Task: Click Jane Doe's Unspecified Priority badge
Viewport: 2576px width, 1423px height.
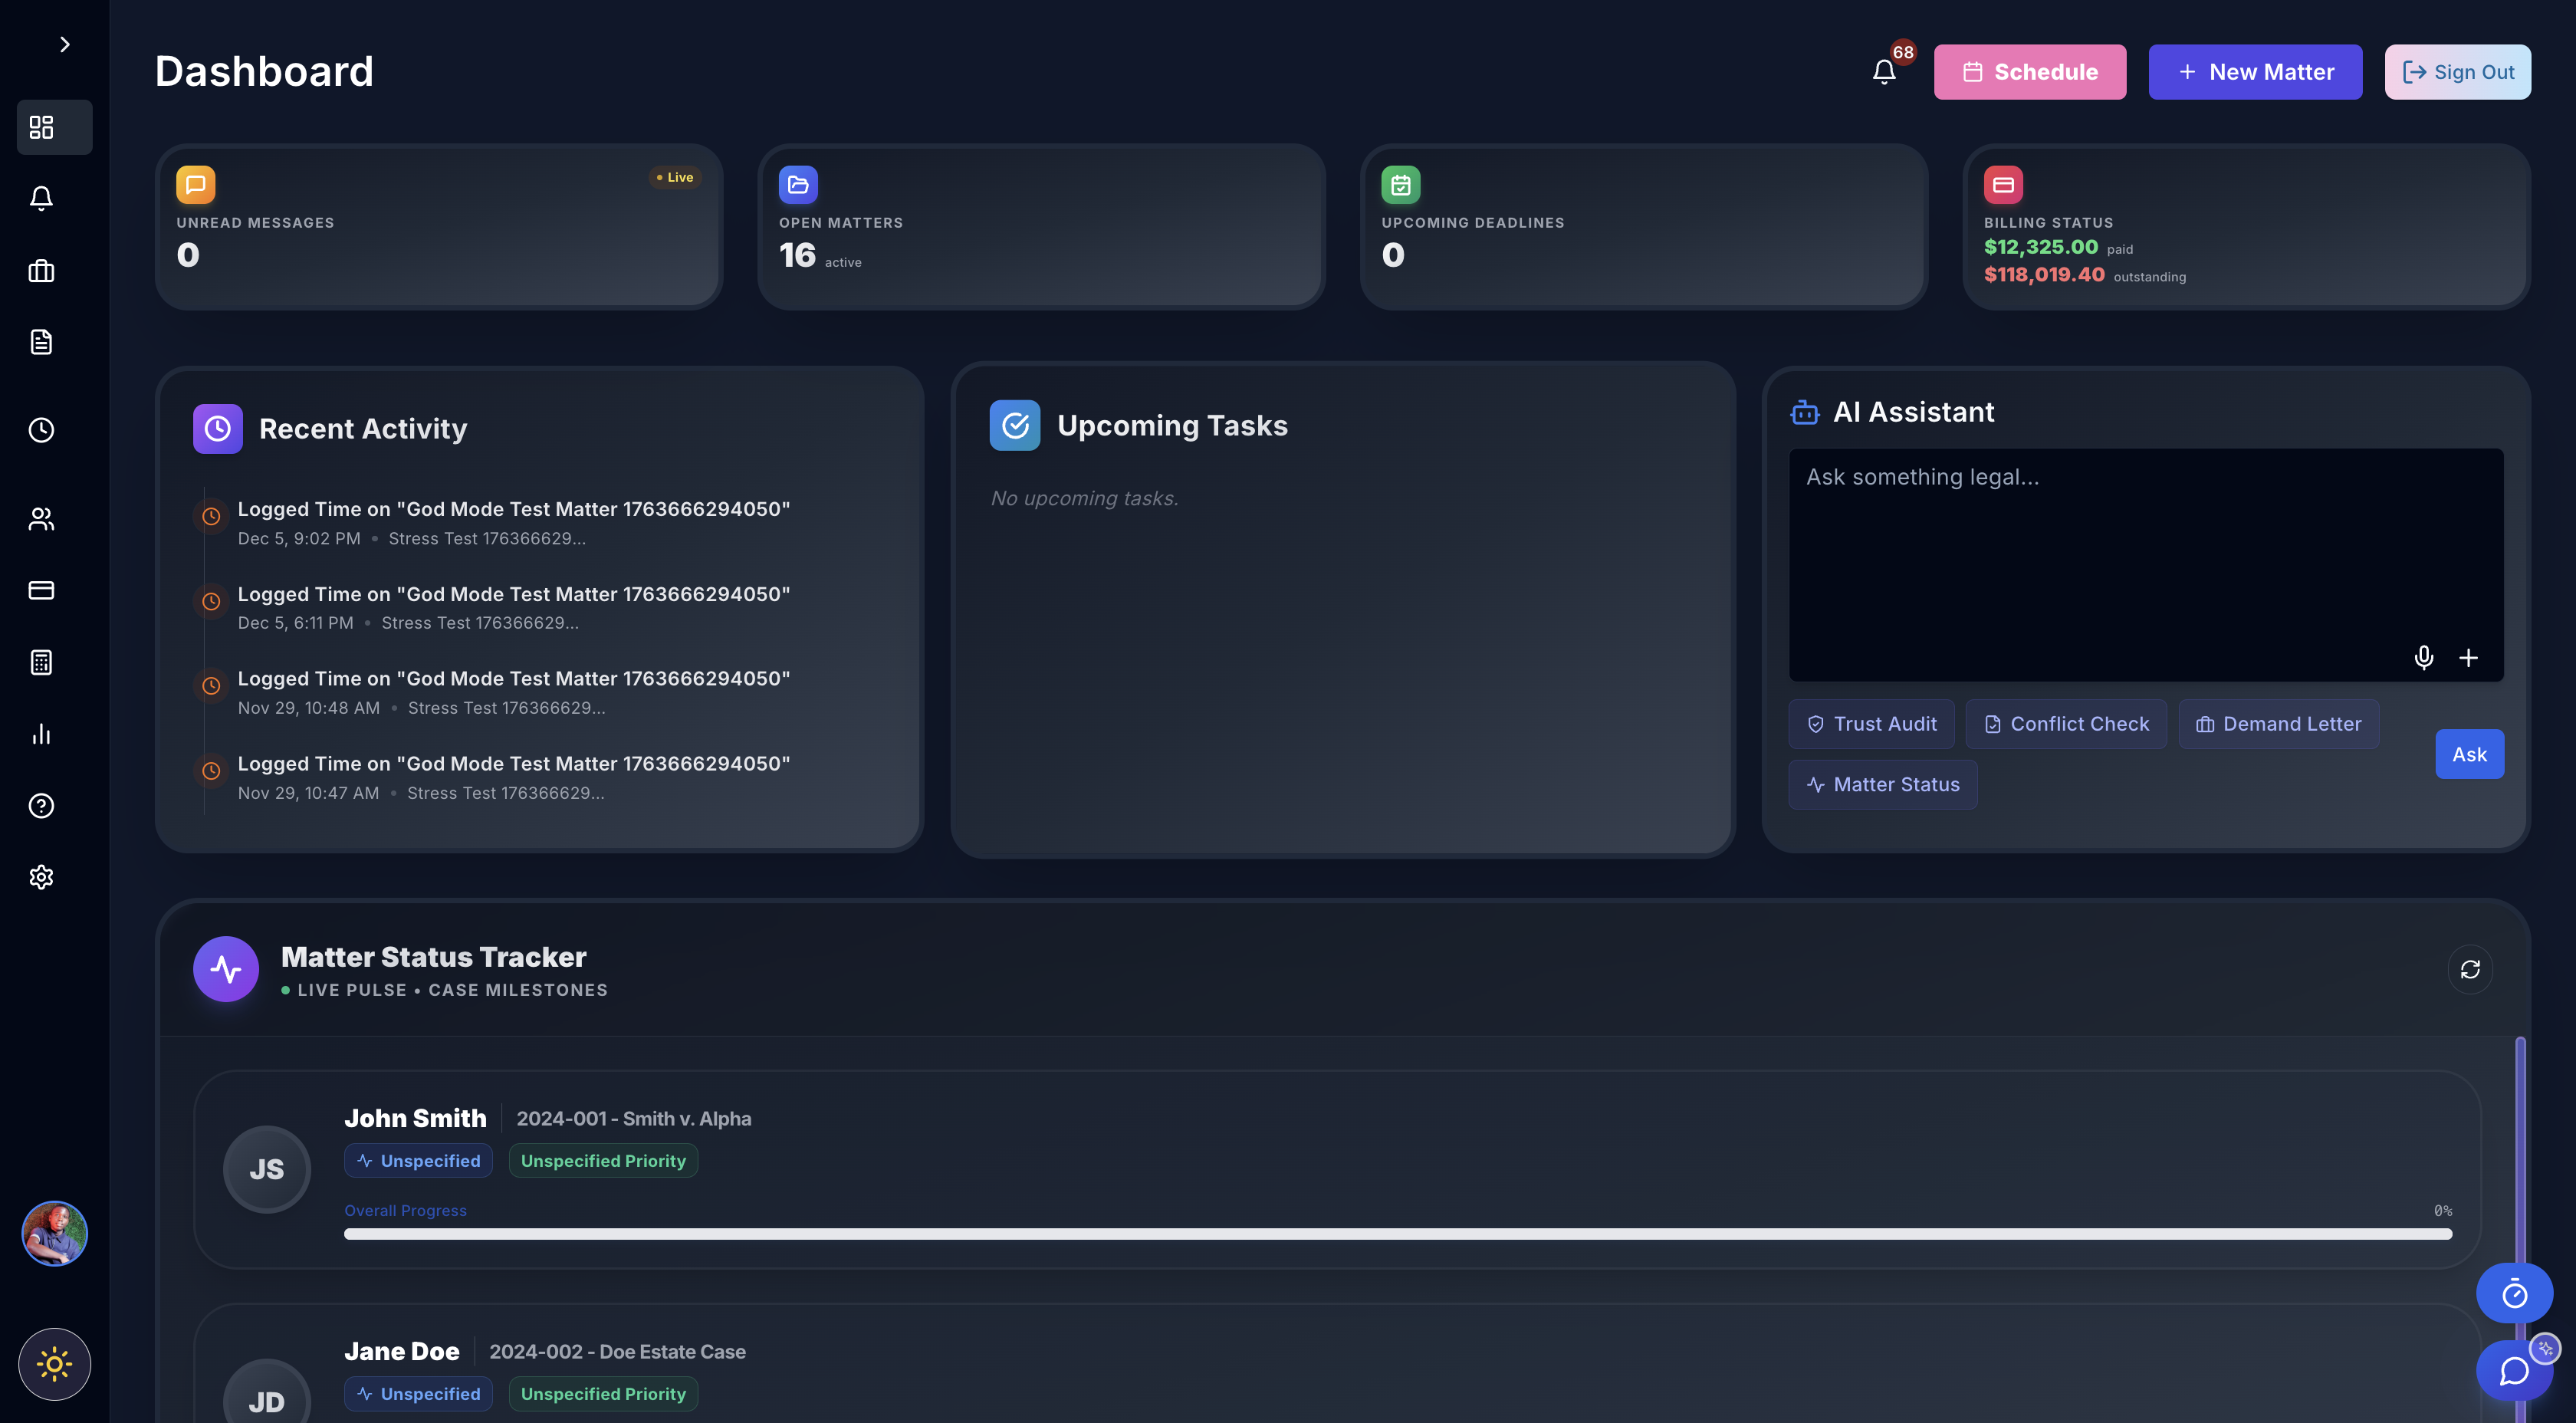Action: tap(603, 1394)
